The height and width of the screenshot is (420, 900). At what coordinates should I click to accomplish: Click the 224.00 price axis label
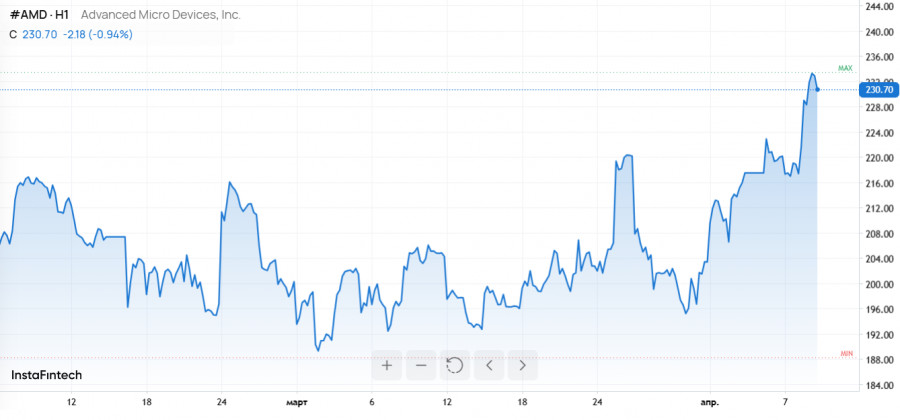coord(879,133)
